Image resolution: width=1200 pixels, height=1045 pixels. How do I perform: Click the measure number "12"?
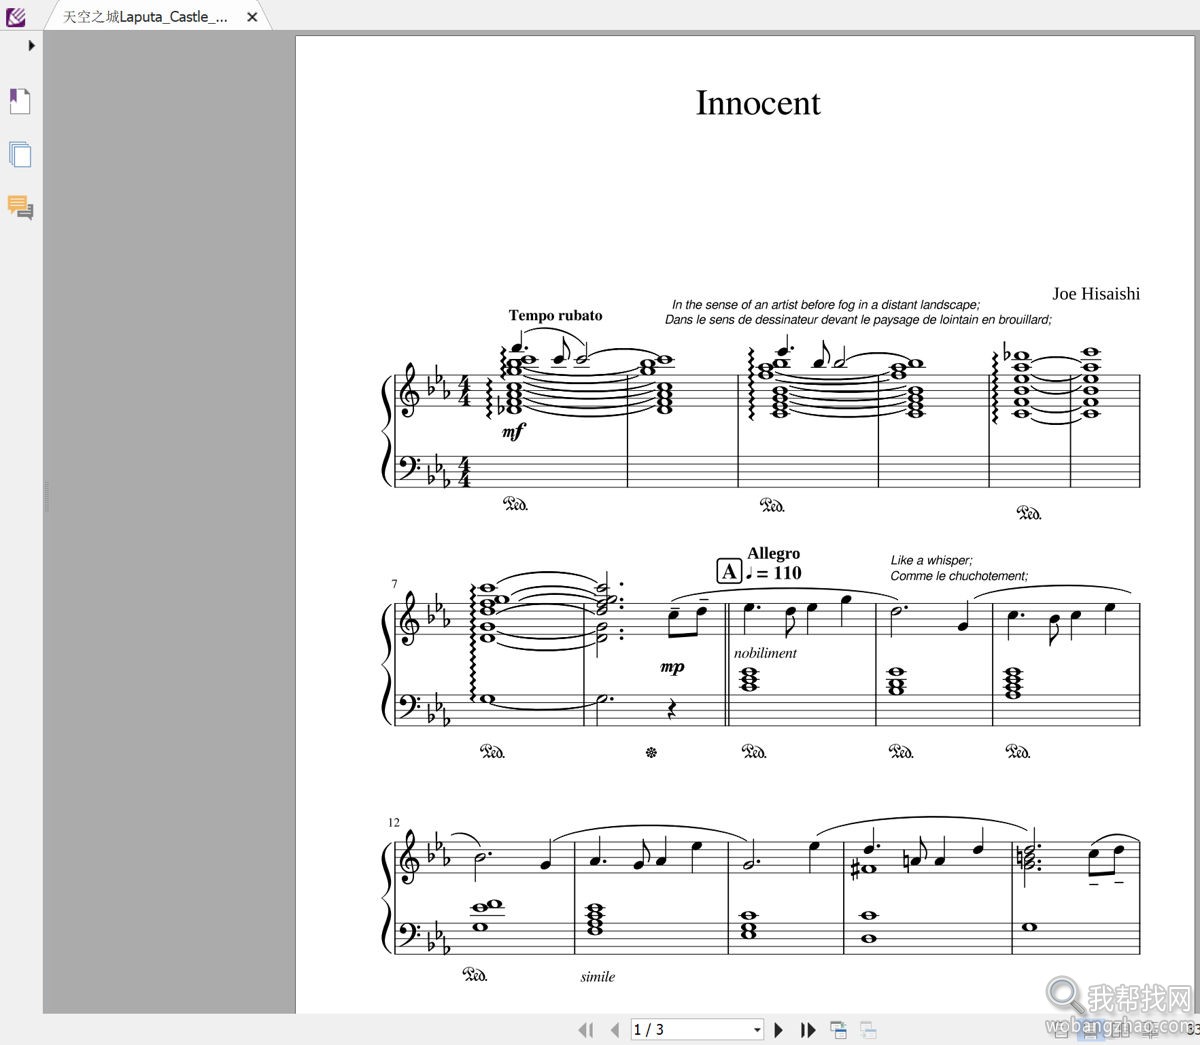pyautogui.click(x=394, y=822)
